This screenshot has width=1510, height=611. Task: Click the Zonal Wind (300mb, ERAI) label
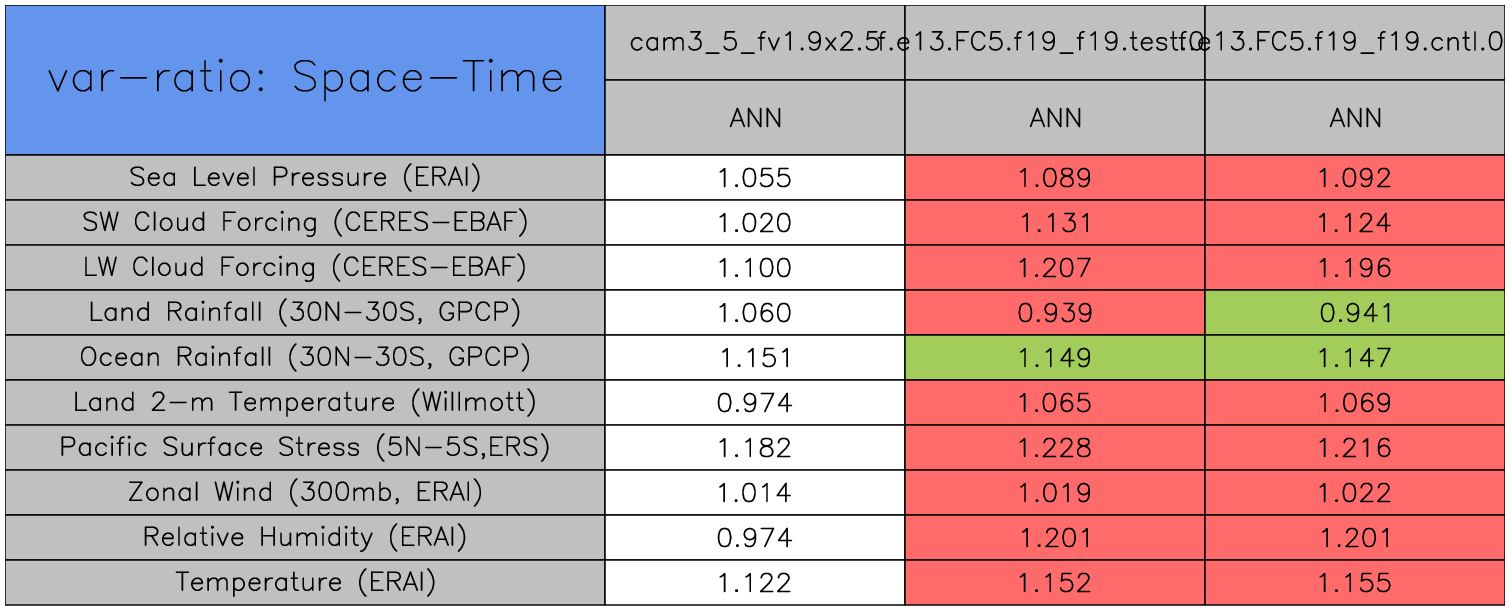pyautogui.click(x=305, y=492)
